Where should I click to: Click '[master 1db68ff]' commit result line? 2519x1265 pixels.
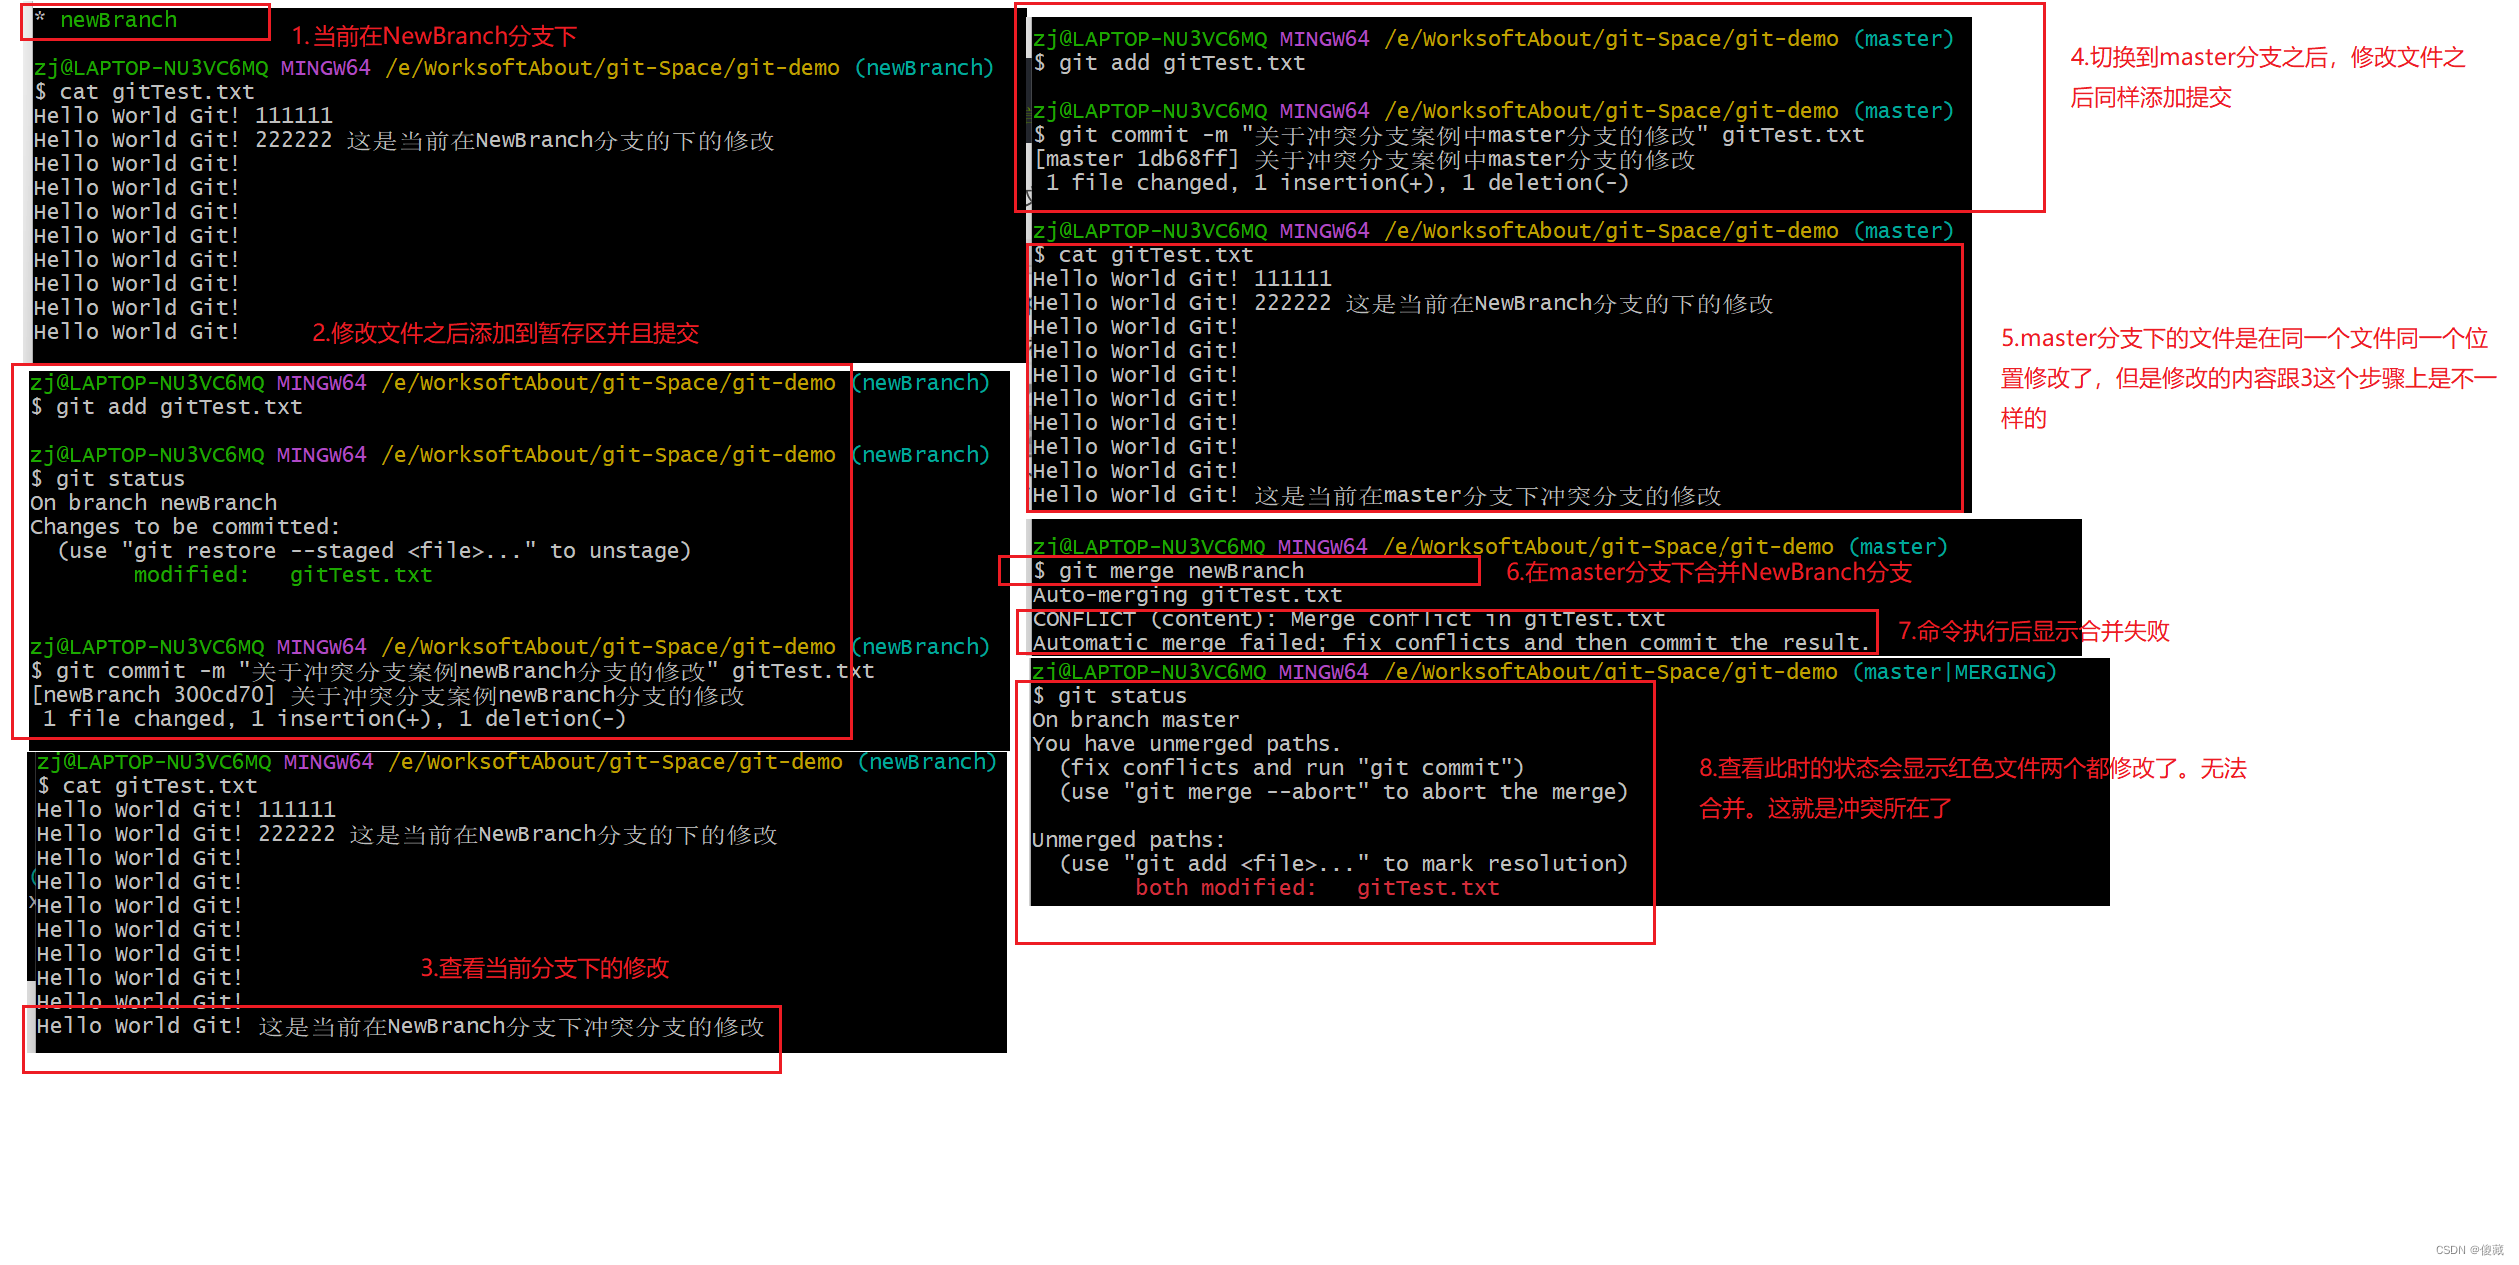coord(1365,159)
